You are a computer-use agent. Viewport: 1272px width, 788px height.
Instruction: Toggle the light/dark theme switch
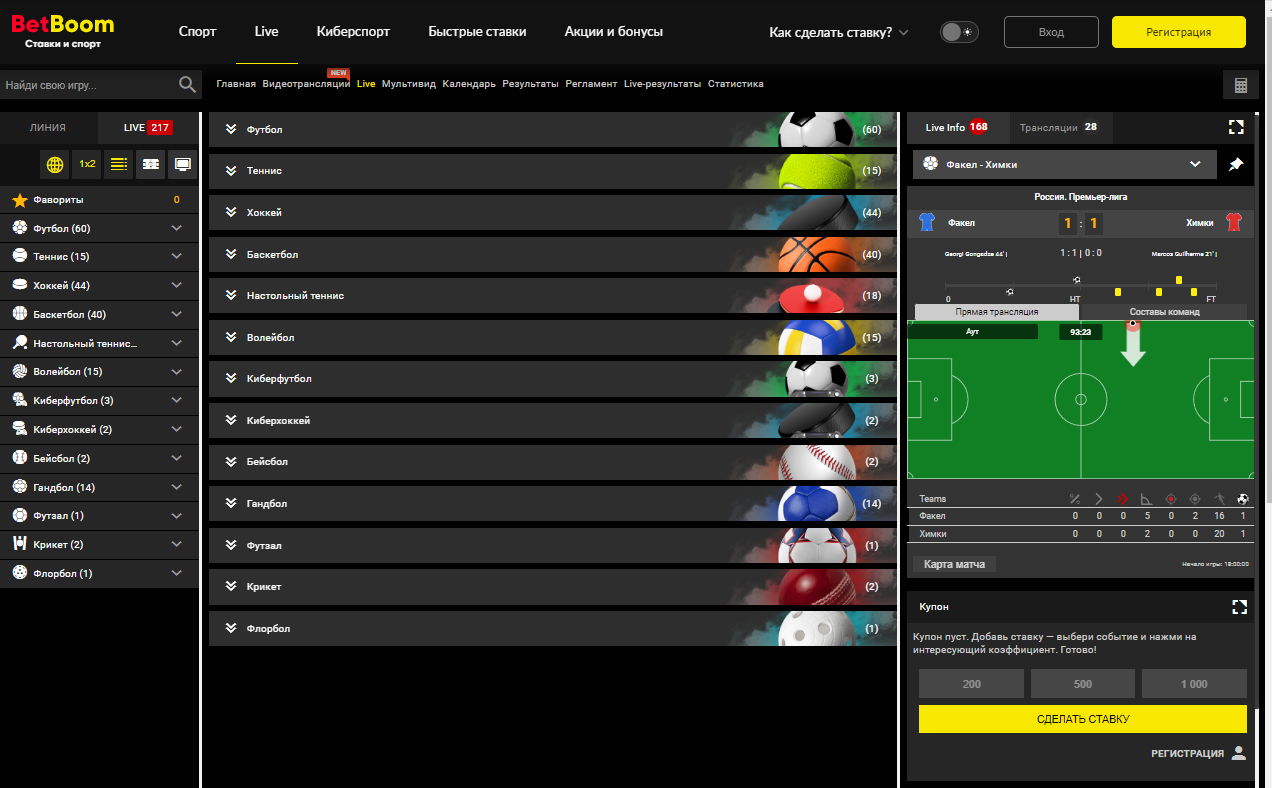click(959, 32)
